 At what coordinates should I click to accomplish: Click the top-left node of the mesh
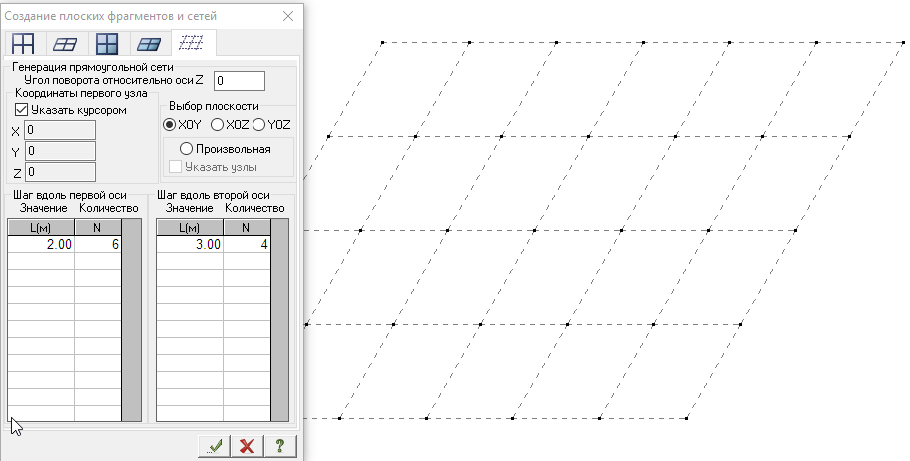[382, 42]
